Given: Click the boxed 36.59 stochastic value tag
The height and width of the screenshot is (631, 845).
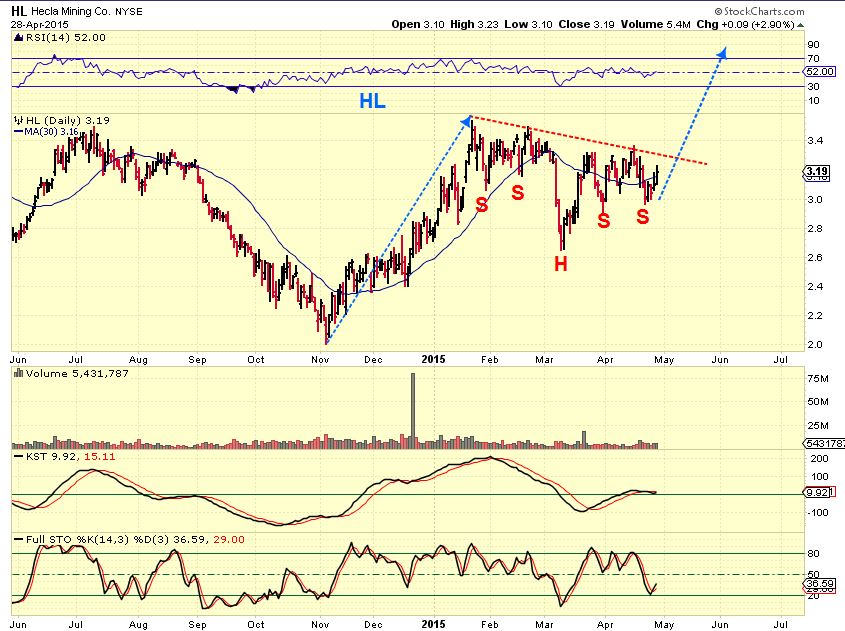Looking at the screenshot, I should (x=820, y=584).
